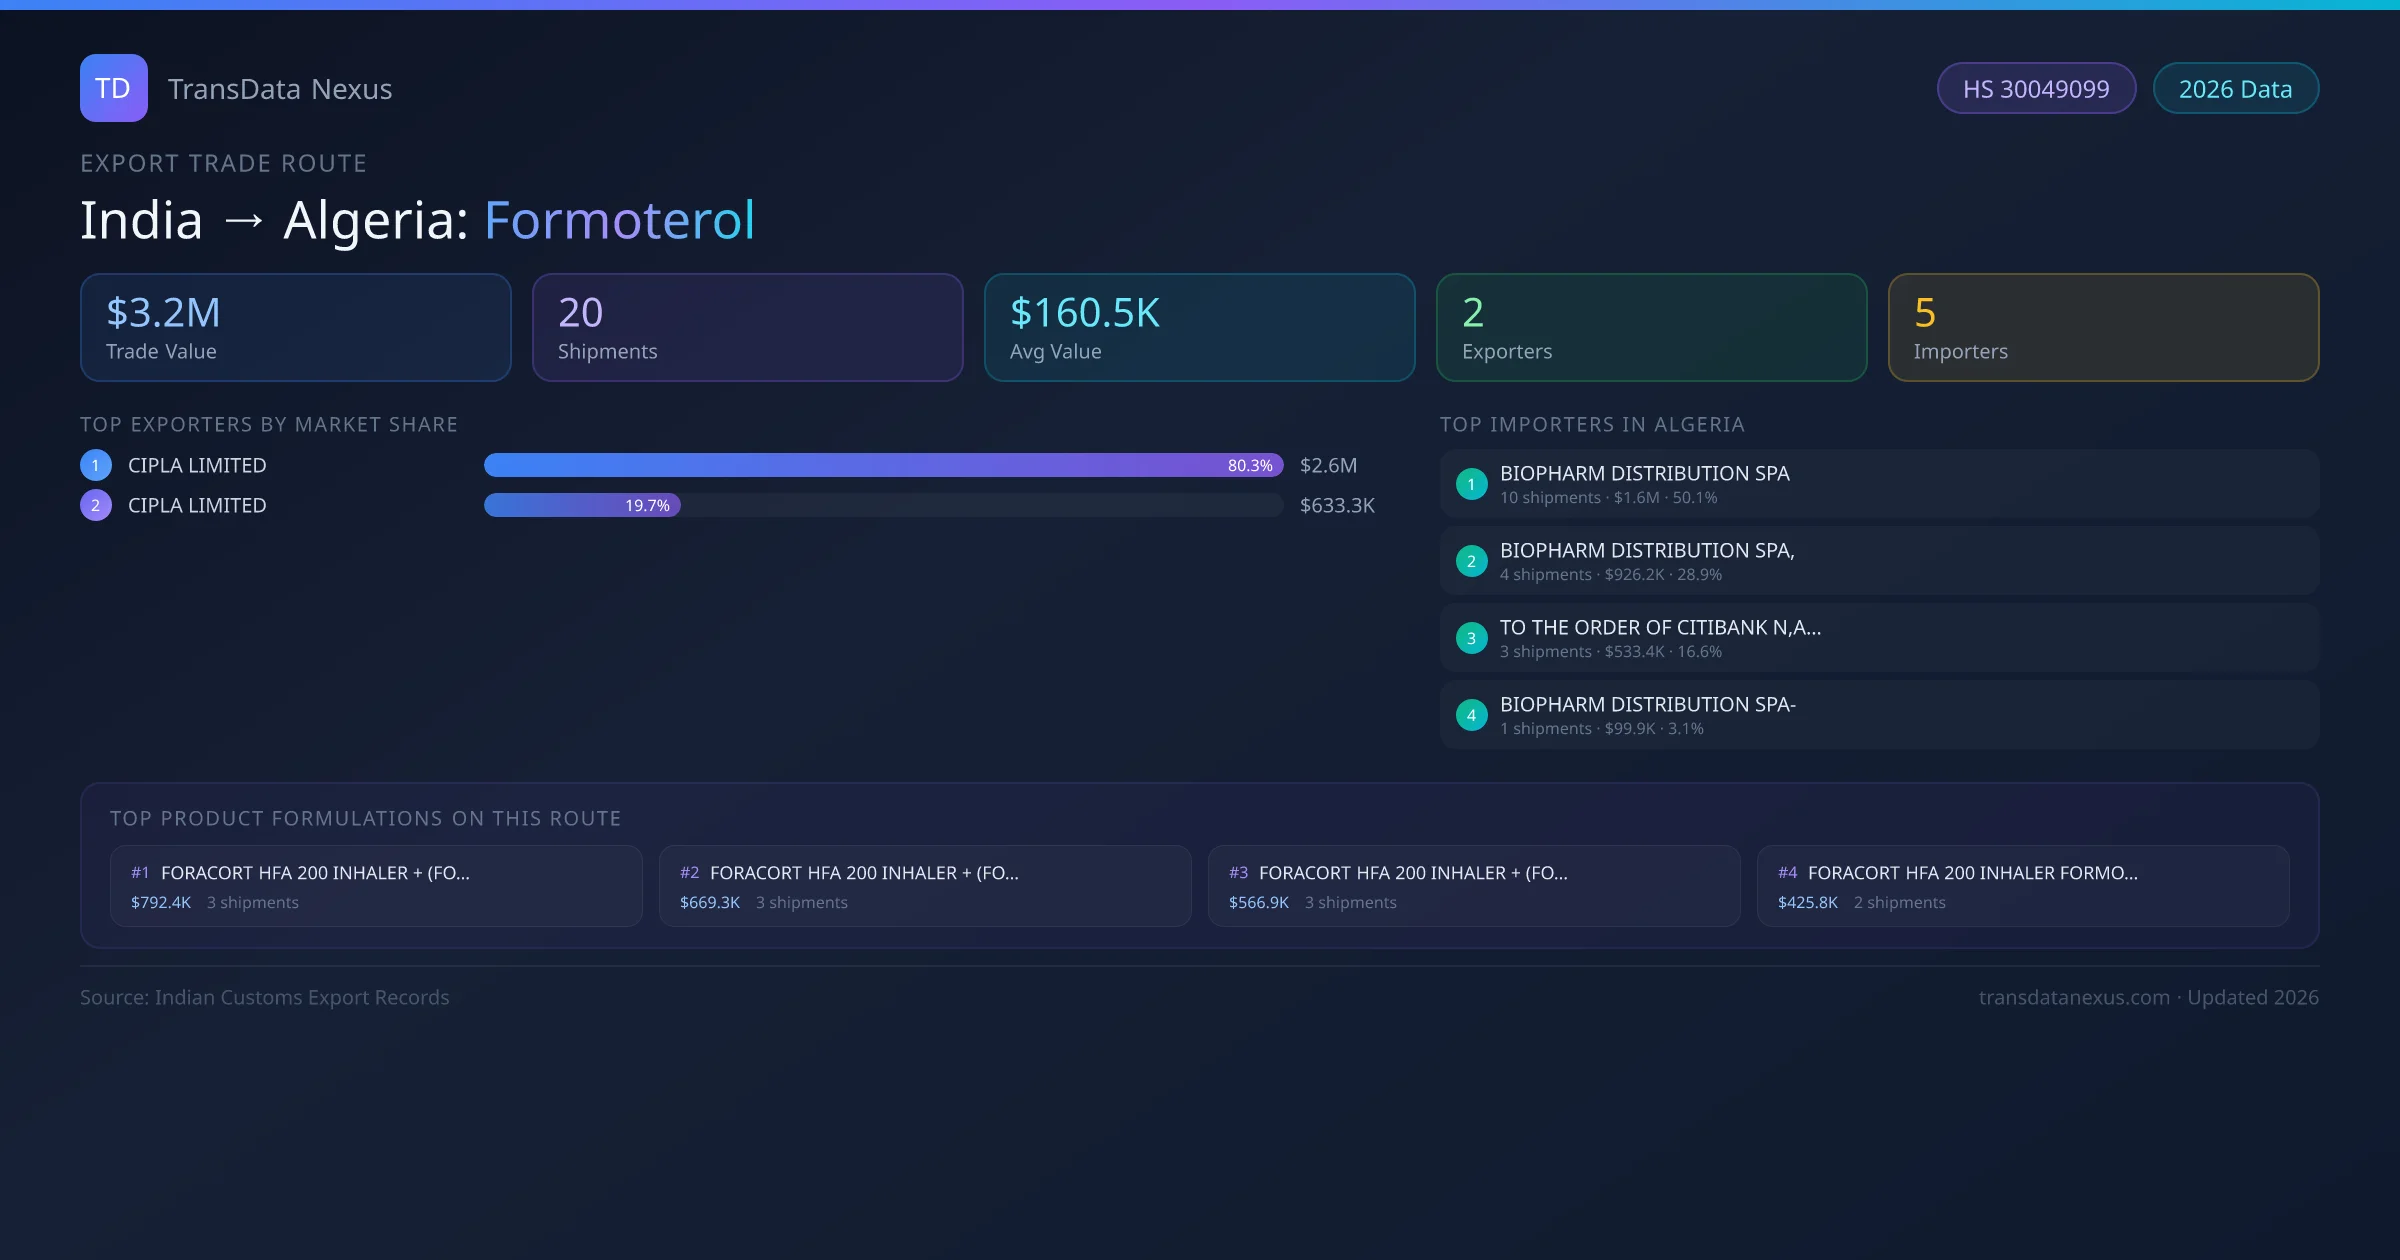Click the rank 2 badge next to CIPLA LIMITED

[96, 505]
